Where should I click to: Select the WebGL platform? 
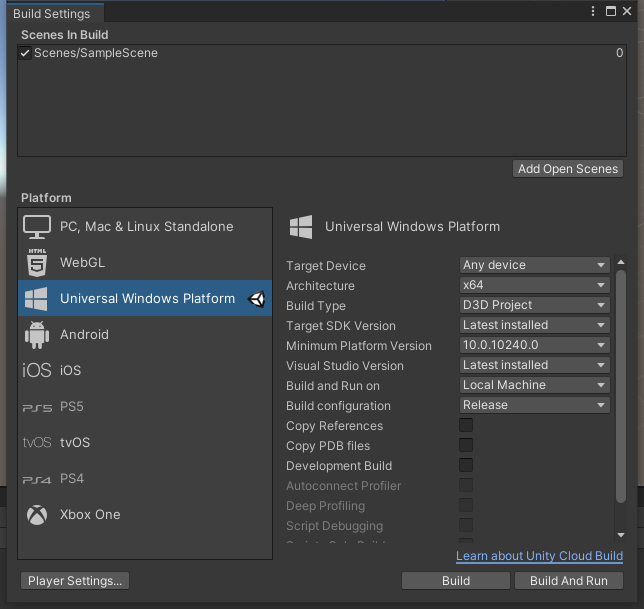coord(145,262)
